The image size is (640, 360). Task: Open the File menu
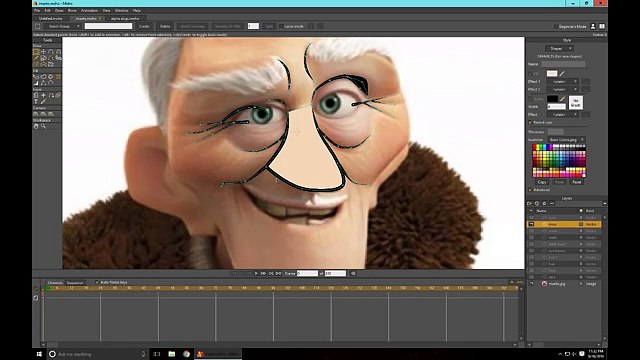[37, 11]
